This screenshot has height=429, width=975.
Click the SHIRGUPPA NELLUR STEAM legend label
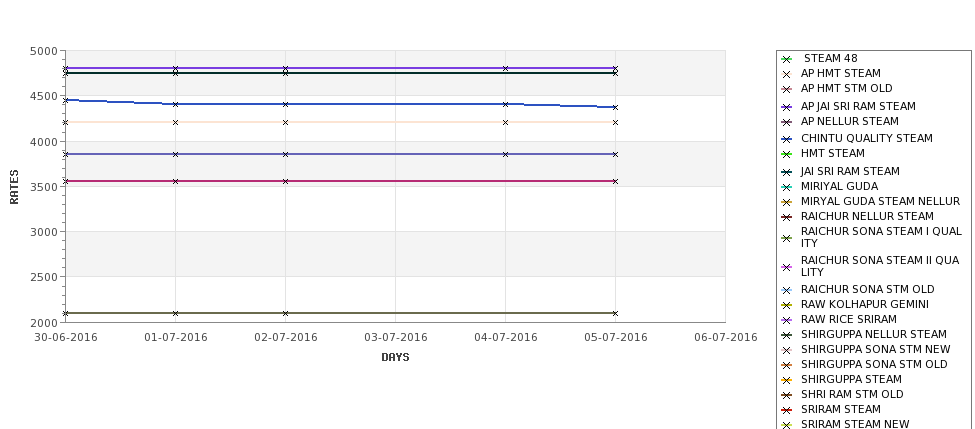pos(874,334)
